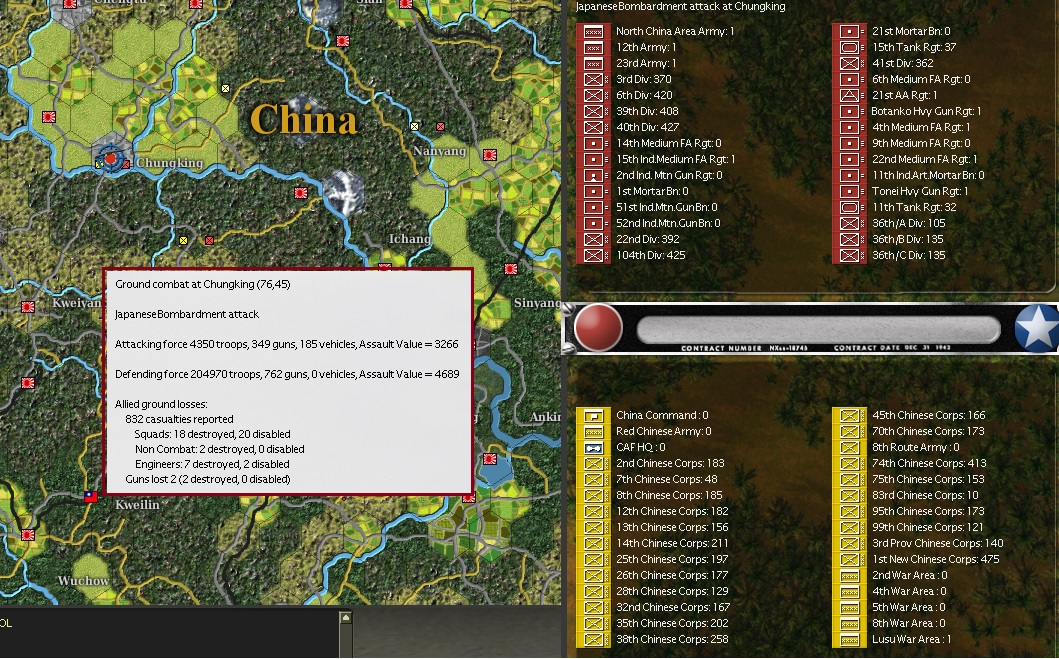Click the 45th Chinese Corps icon

tap(849, 415)
